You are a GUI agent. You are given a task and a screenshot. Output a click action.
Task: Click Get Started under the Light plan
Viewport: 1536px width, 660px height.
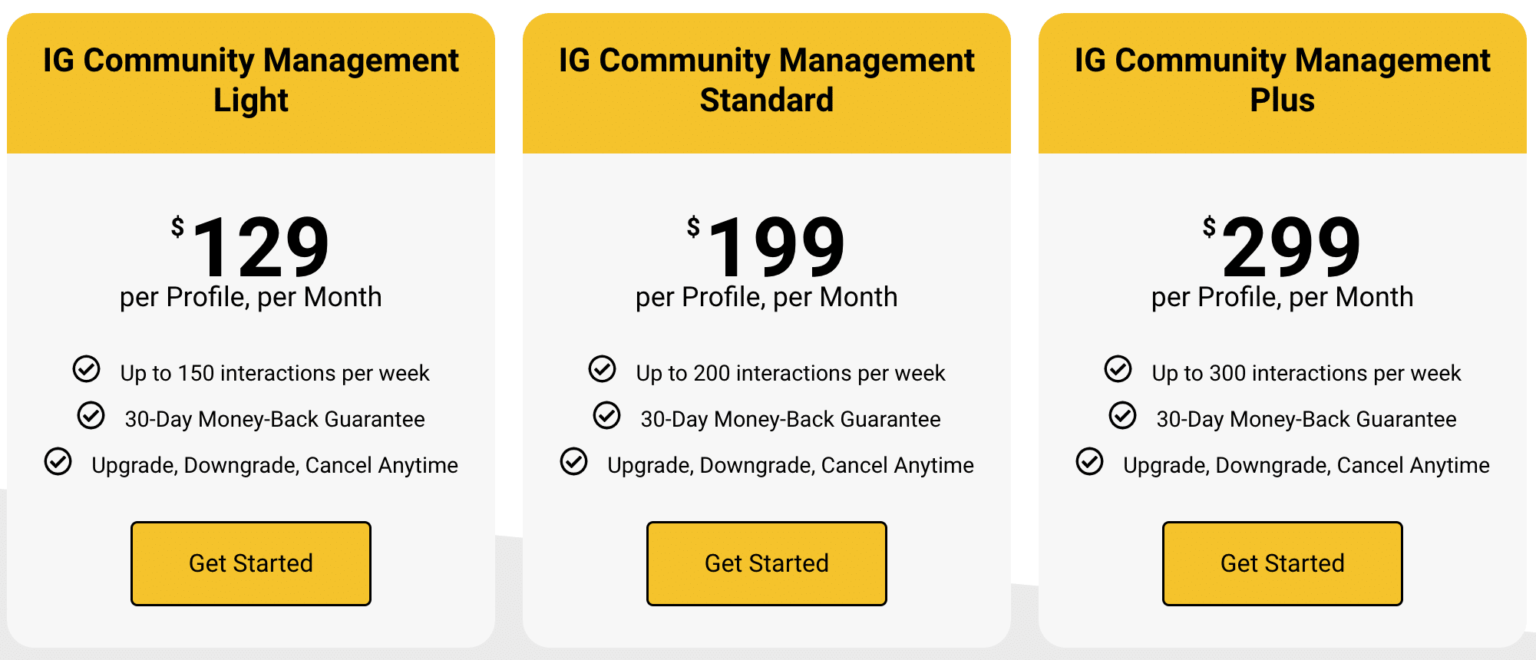(x=250, y=563)
